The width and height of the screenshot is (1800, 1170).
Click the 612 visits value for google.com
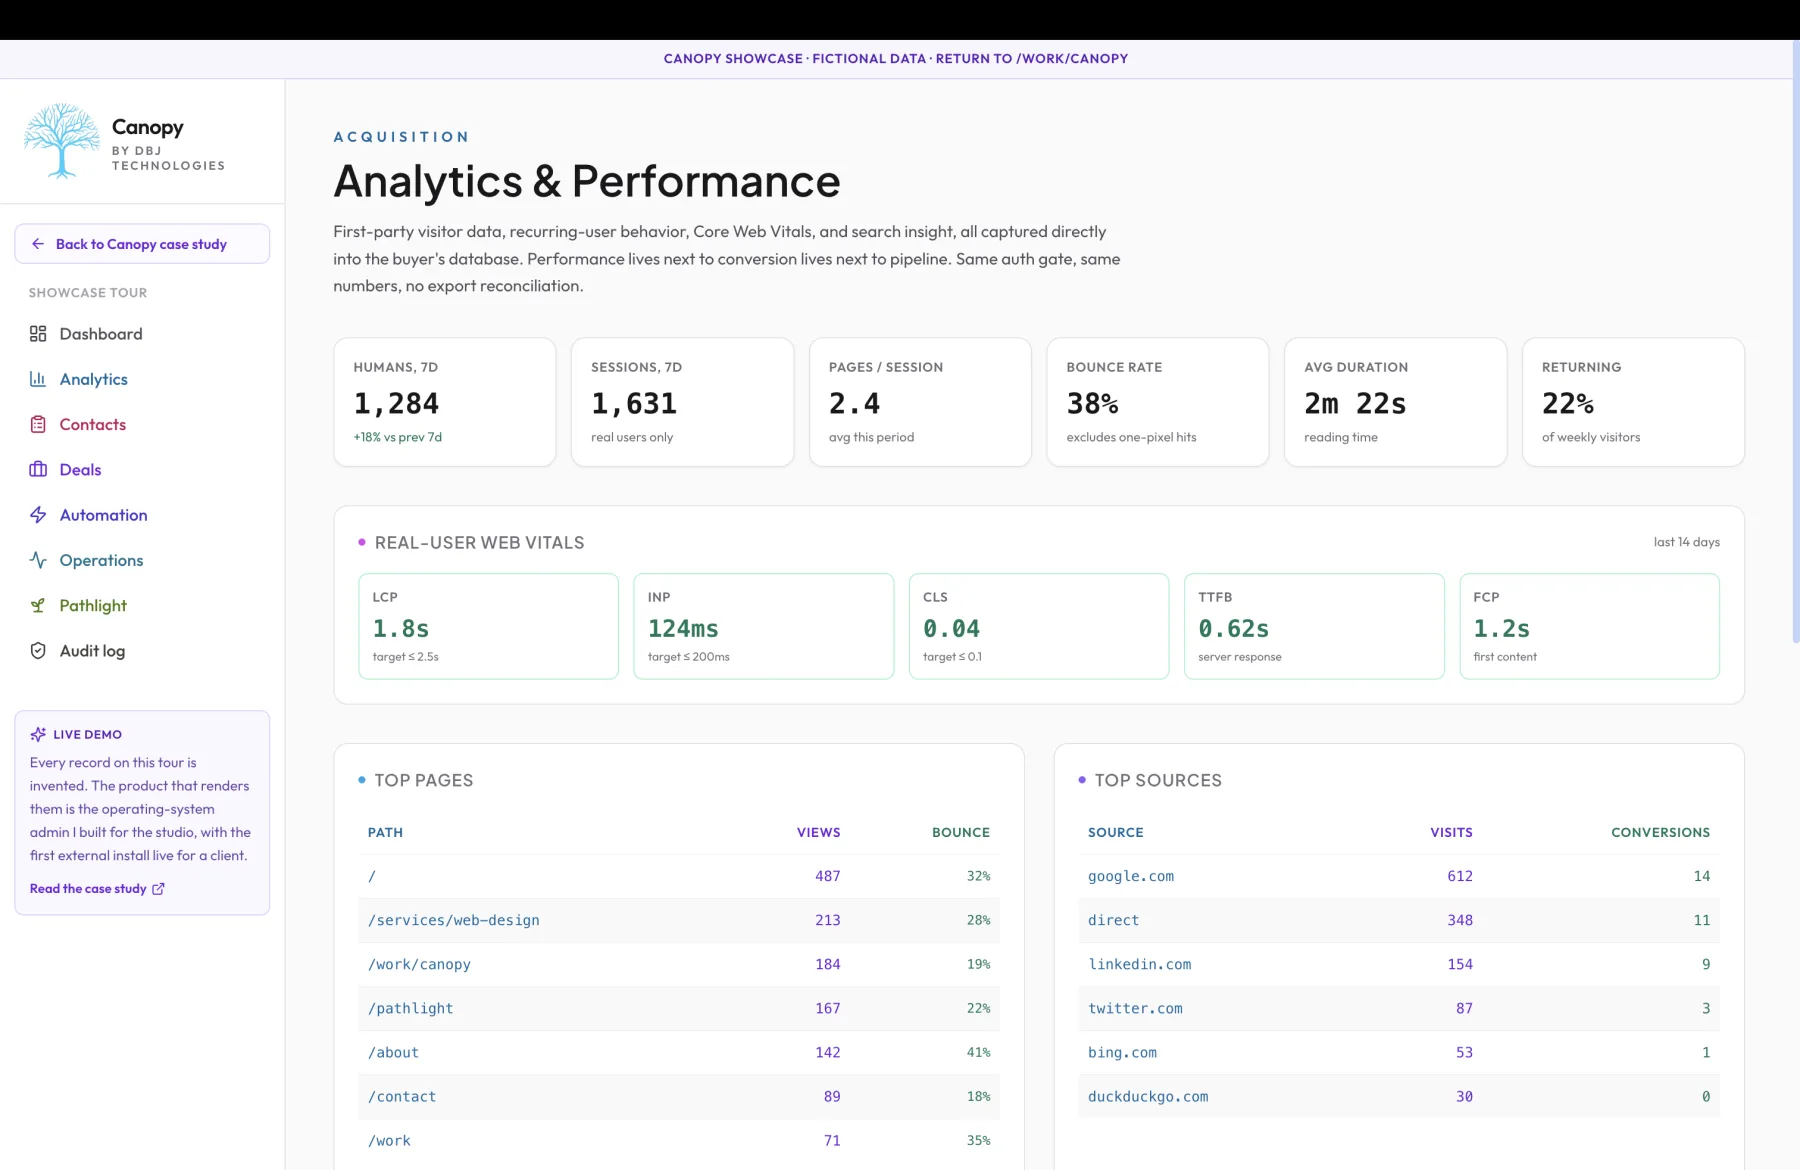pos(1460,876)
